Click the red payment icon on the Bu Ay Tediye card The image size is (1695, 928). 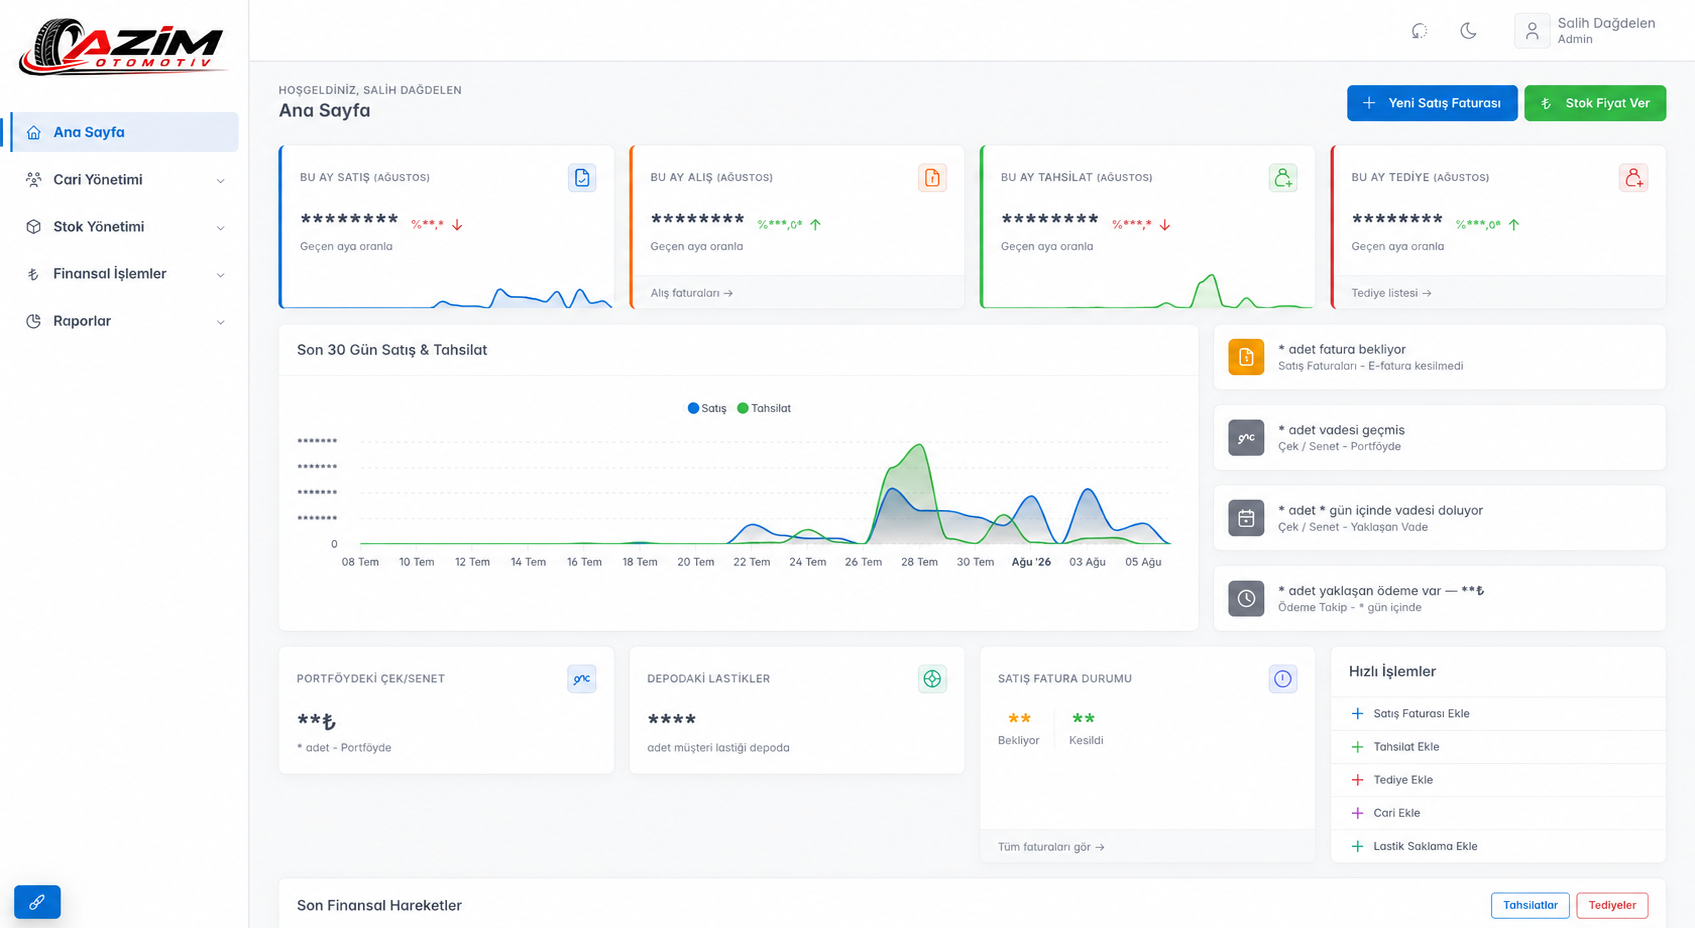[1633, 178]
